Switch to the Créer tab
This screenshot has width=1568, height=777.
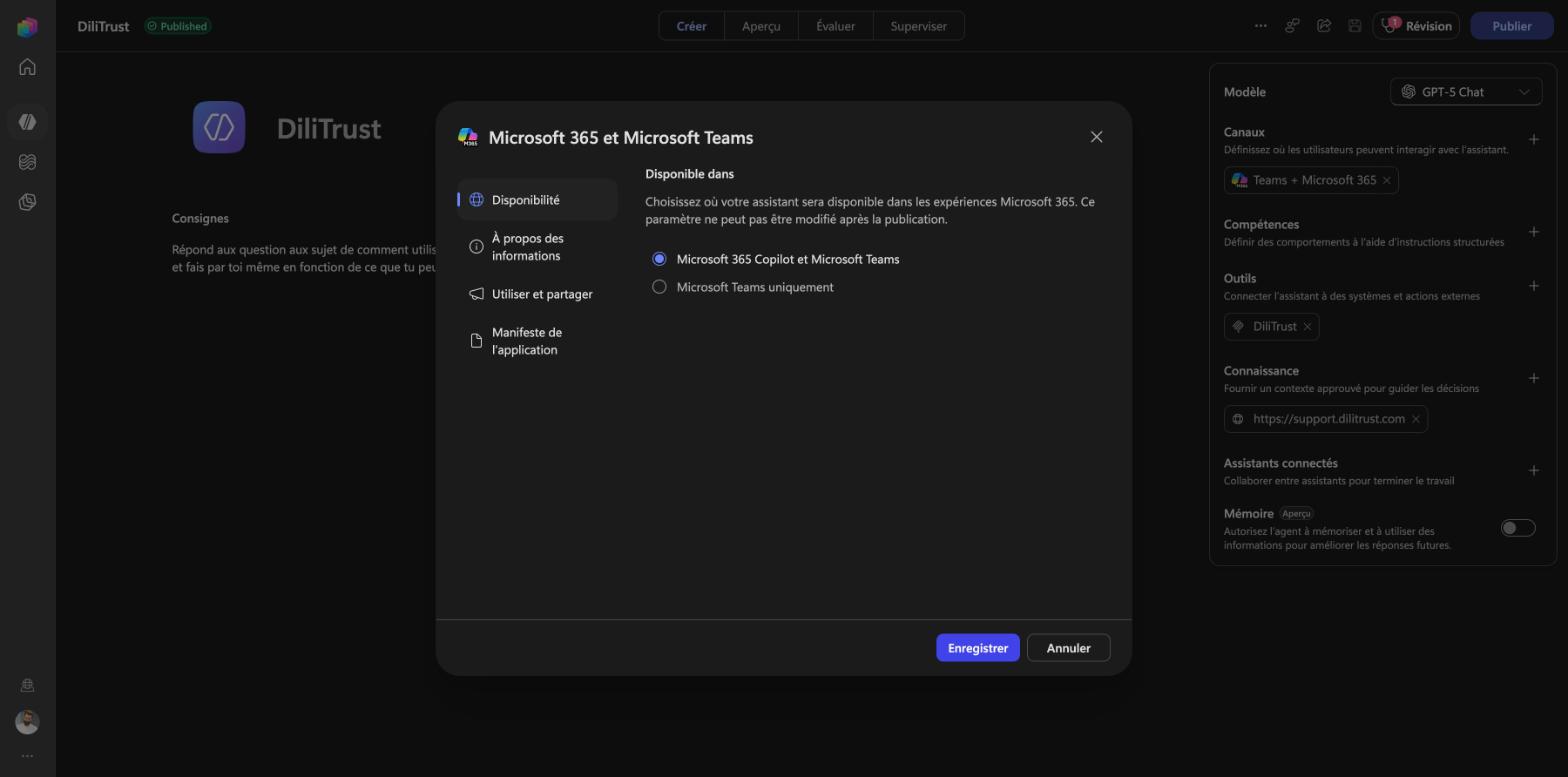(x=691, y=26)
